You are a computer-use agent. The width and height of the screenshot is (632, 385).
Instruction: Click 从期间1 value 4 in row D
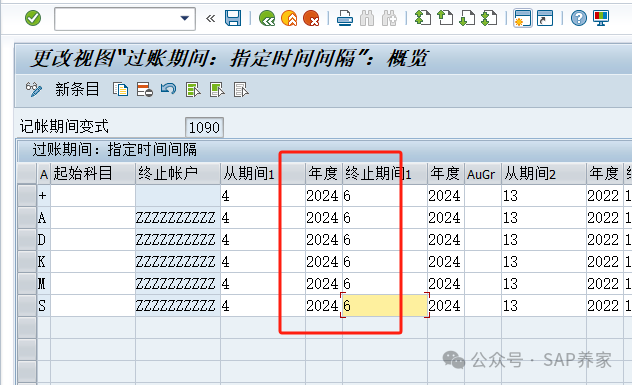pyautogui.click(x=263, y=239)
